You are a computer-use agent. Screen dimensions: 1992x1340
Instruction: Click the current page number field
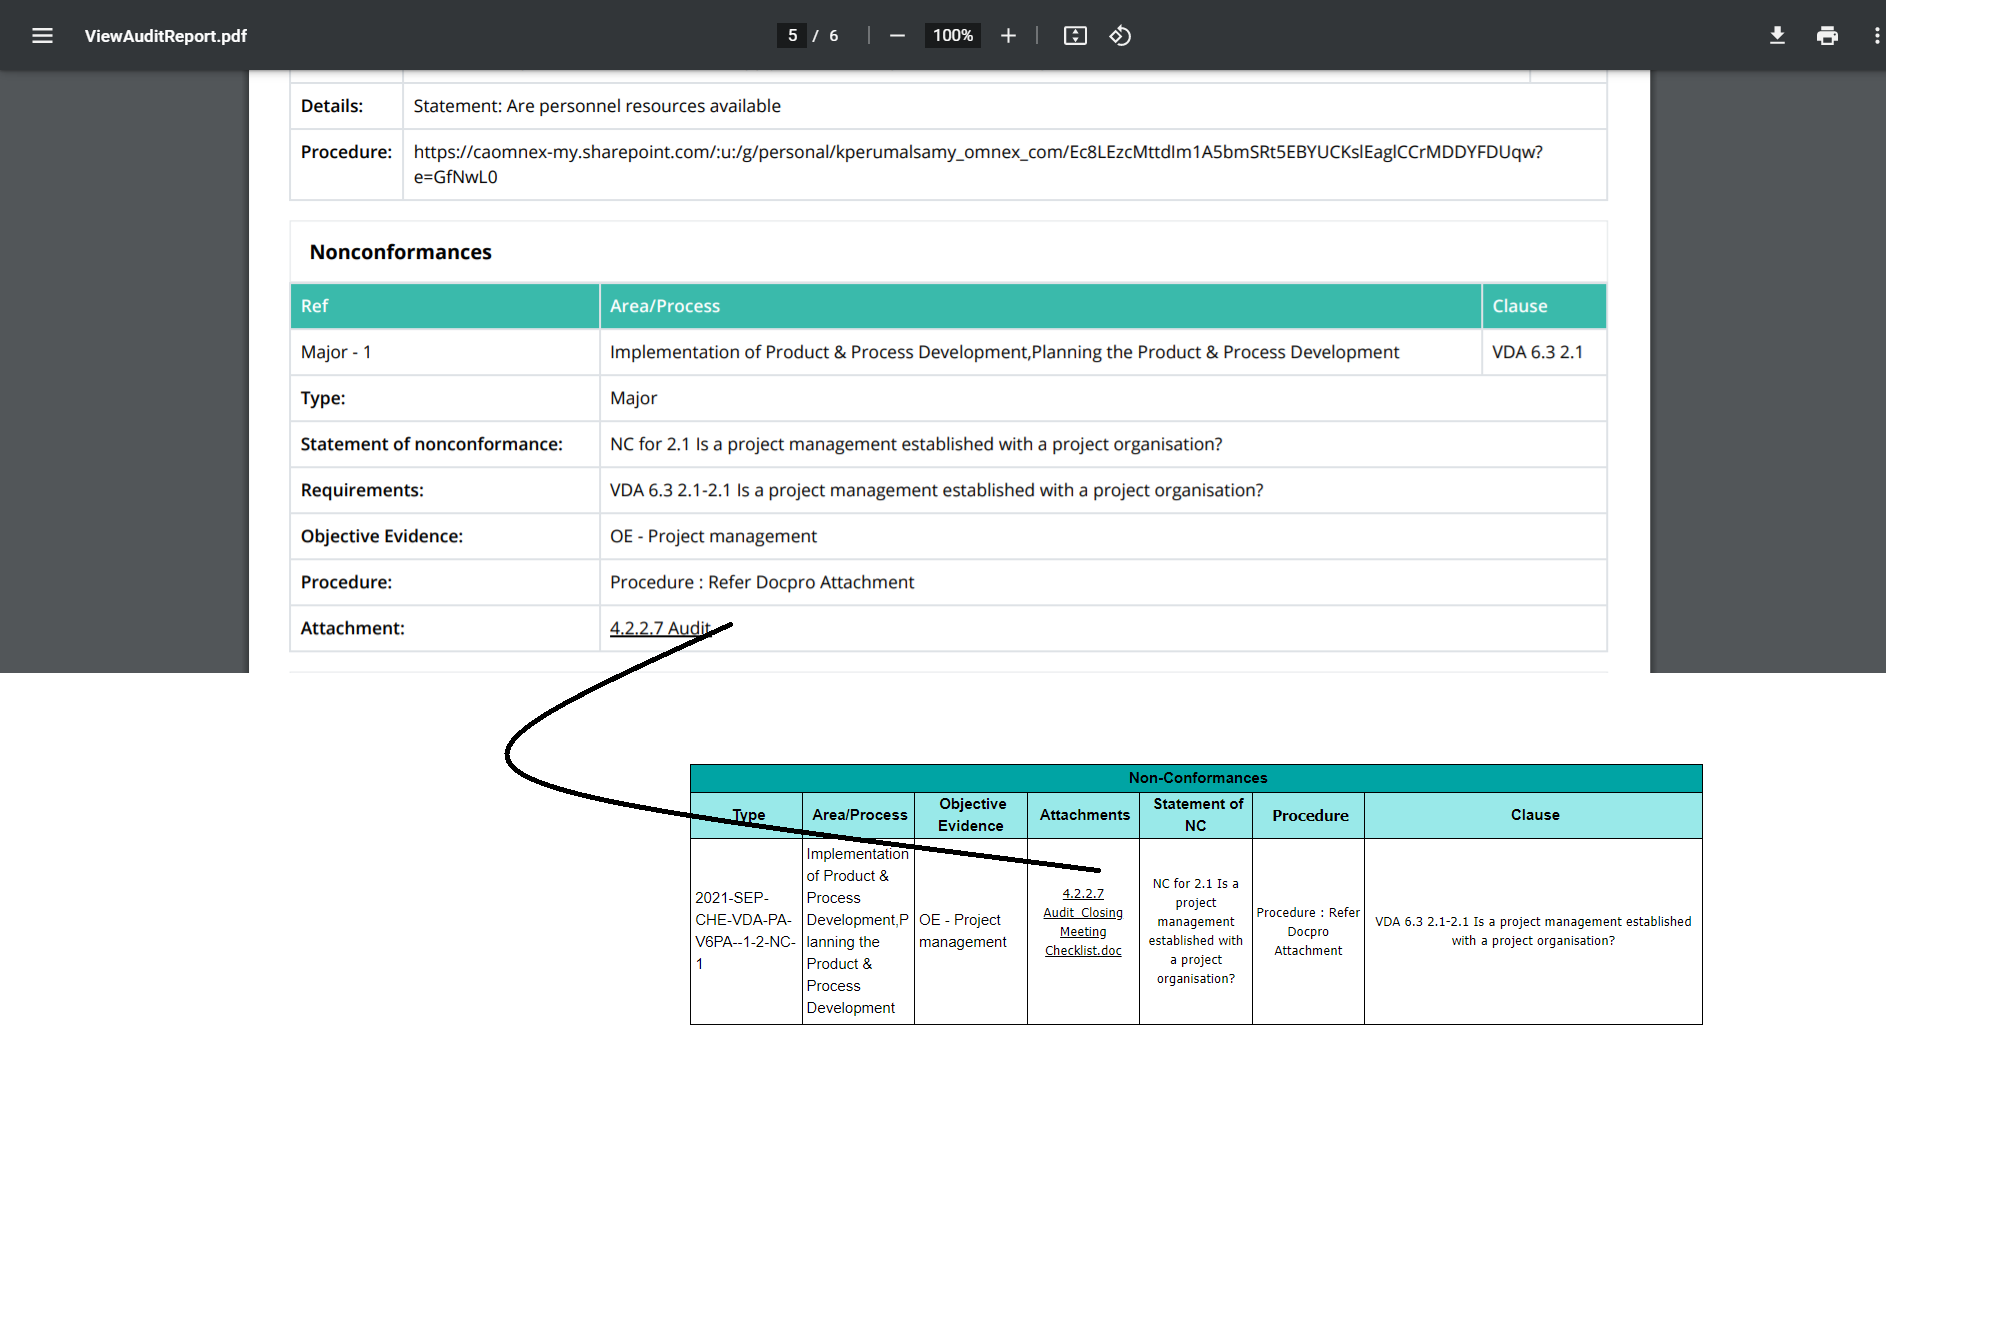pyautogui.click(x=792, y=36)
